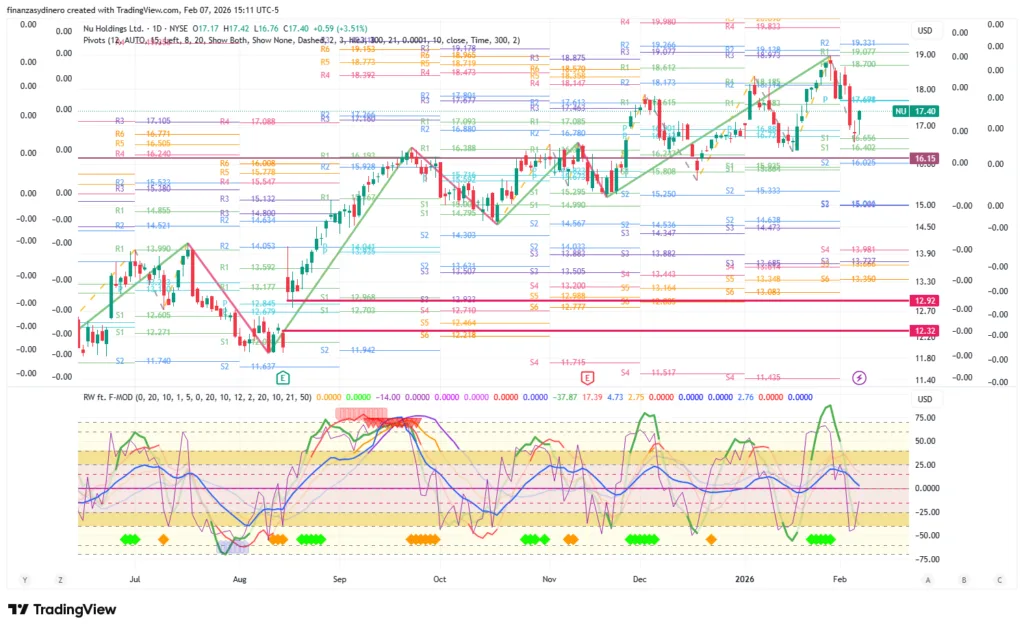Click the C circle at bottom right
This screenshot has width=1024, height=630.
coord(998,579)
